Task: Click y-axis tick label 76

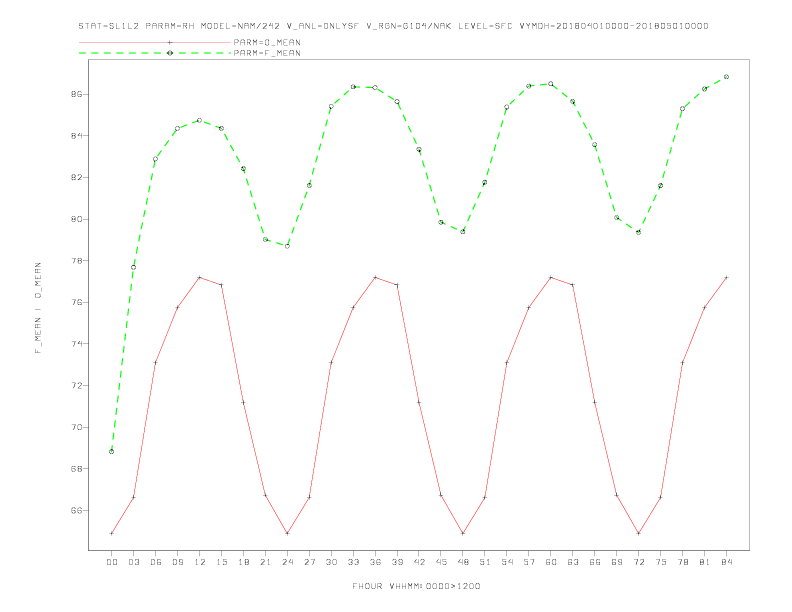Action: click(76, 302)
